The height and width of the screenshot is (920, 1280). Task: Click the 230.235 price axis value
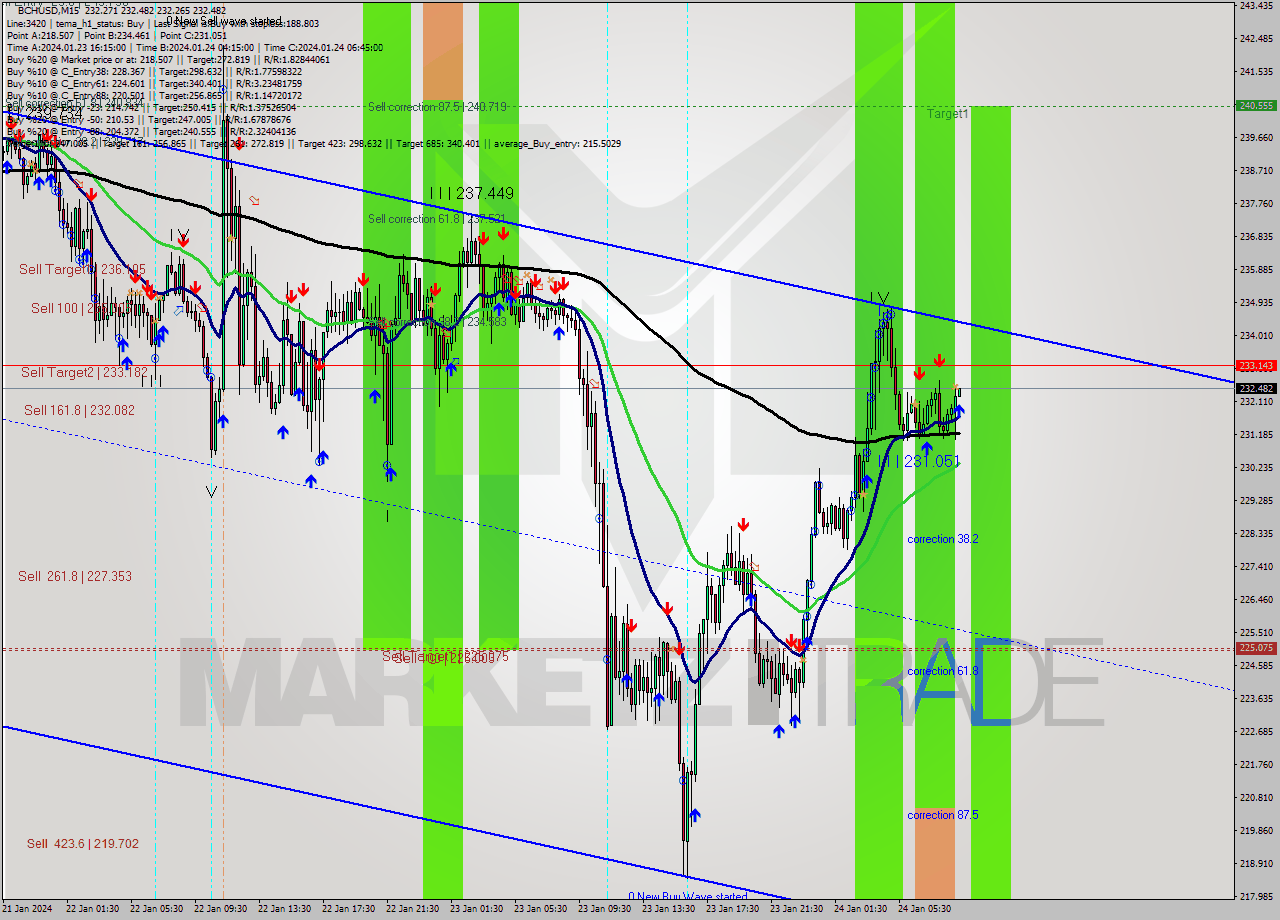point(1256,467)
